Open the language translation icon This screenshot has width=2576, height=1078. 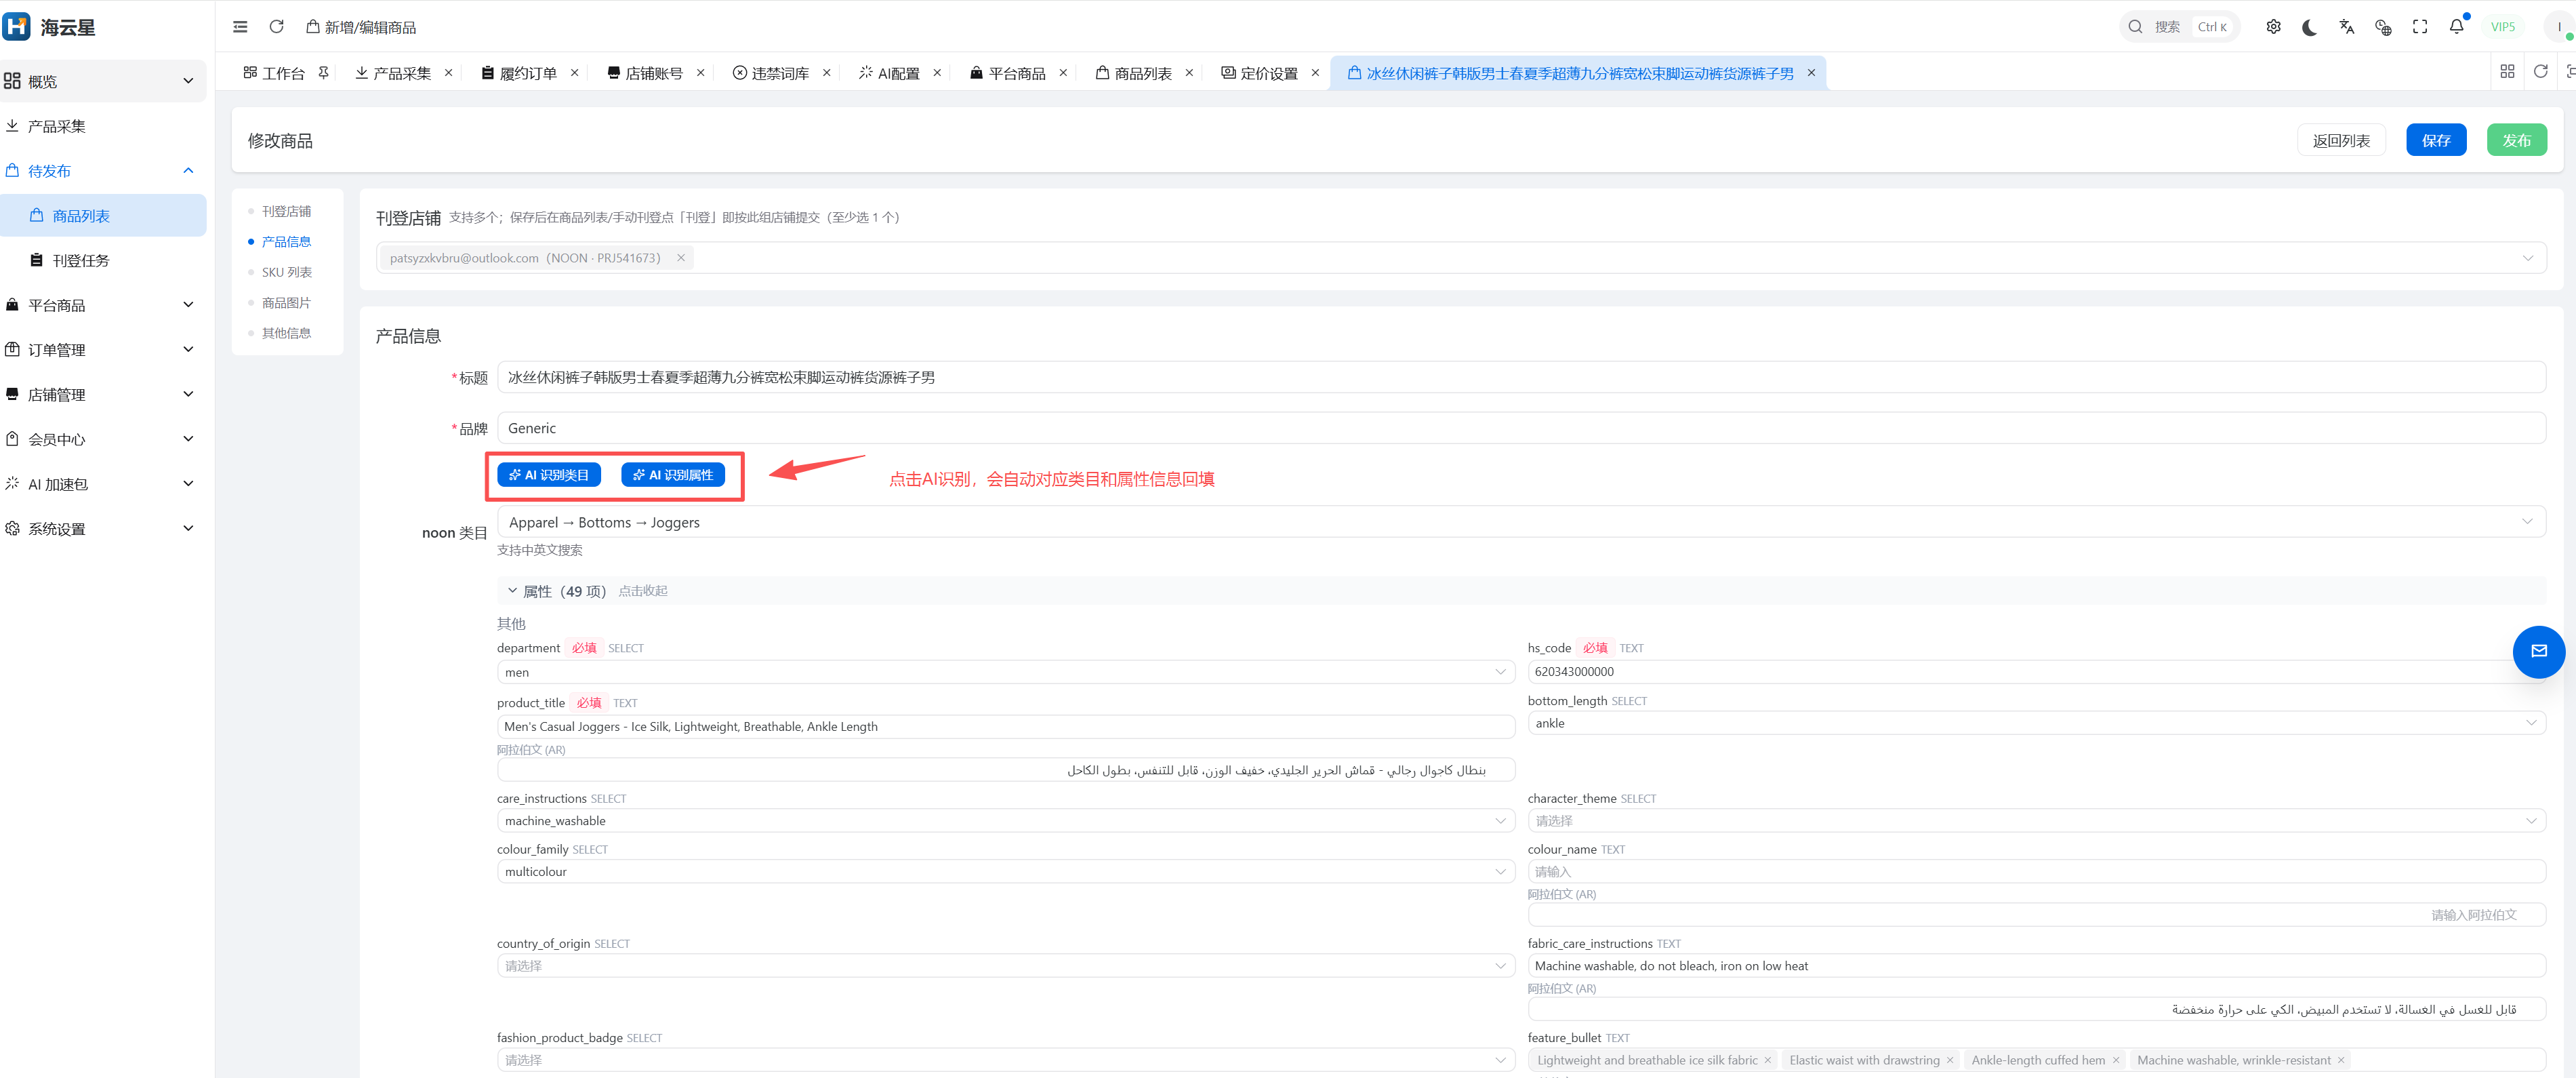click(2346, 27)
